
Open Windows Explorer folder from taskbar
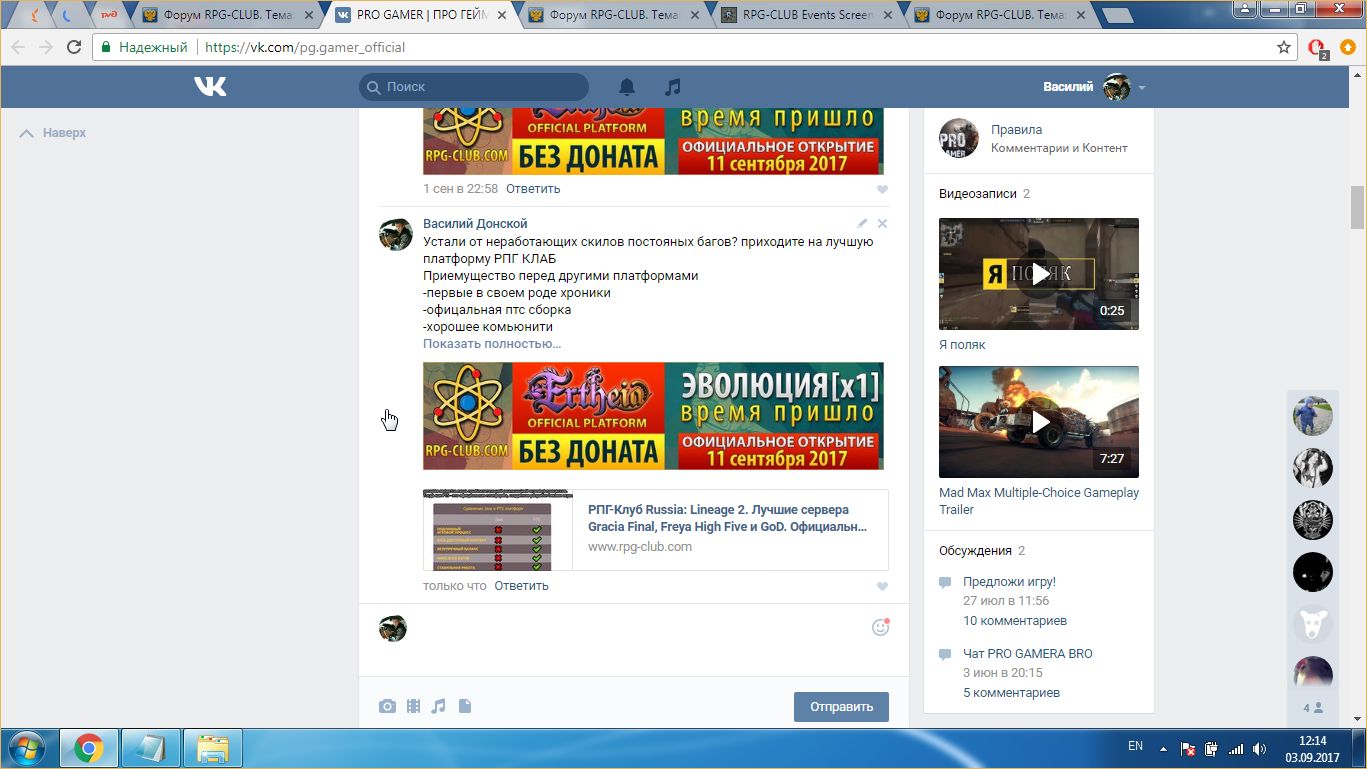212,747
